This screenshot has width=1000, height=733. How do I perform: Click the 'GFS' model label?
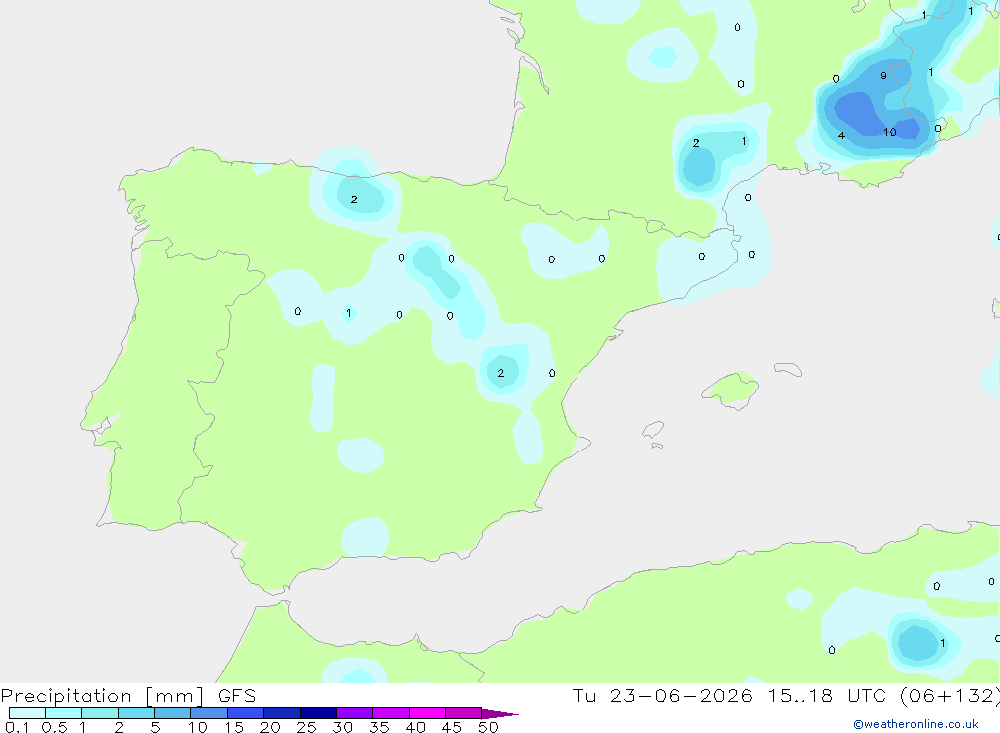pos(237,696)
